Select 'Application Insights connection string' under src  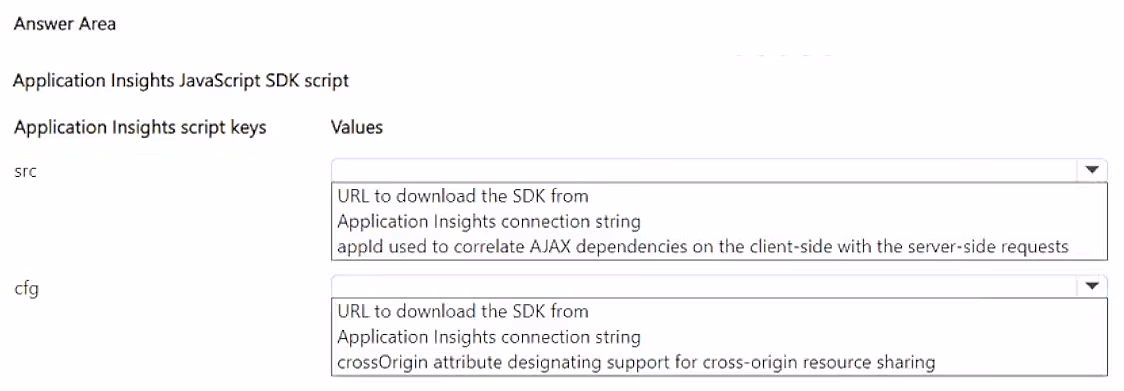488,221
